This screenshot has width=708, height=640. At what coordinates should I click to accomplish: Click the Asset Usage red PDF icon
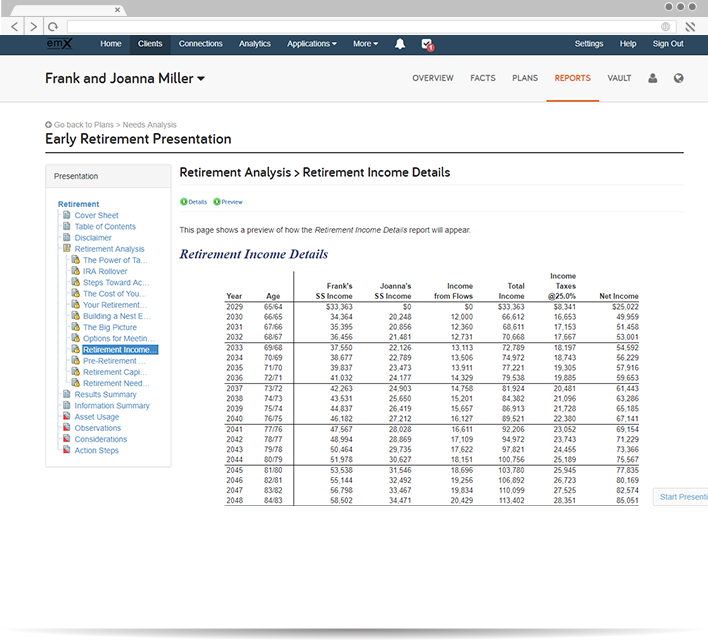[x=67, y=416]
